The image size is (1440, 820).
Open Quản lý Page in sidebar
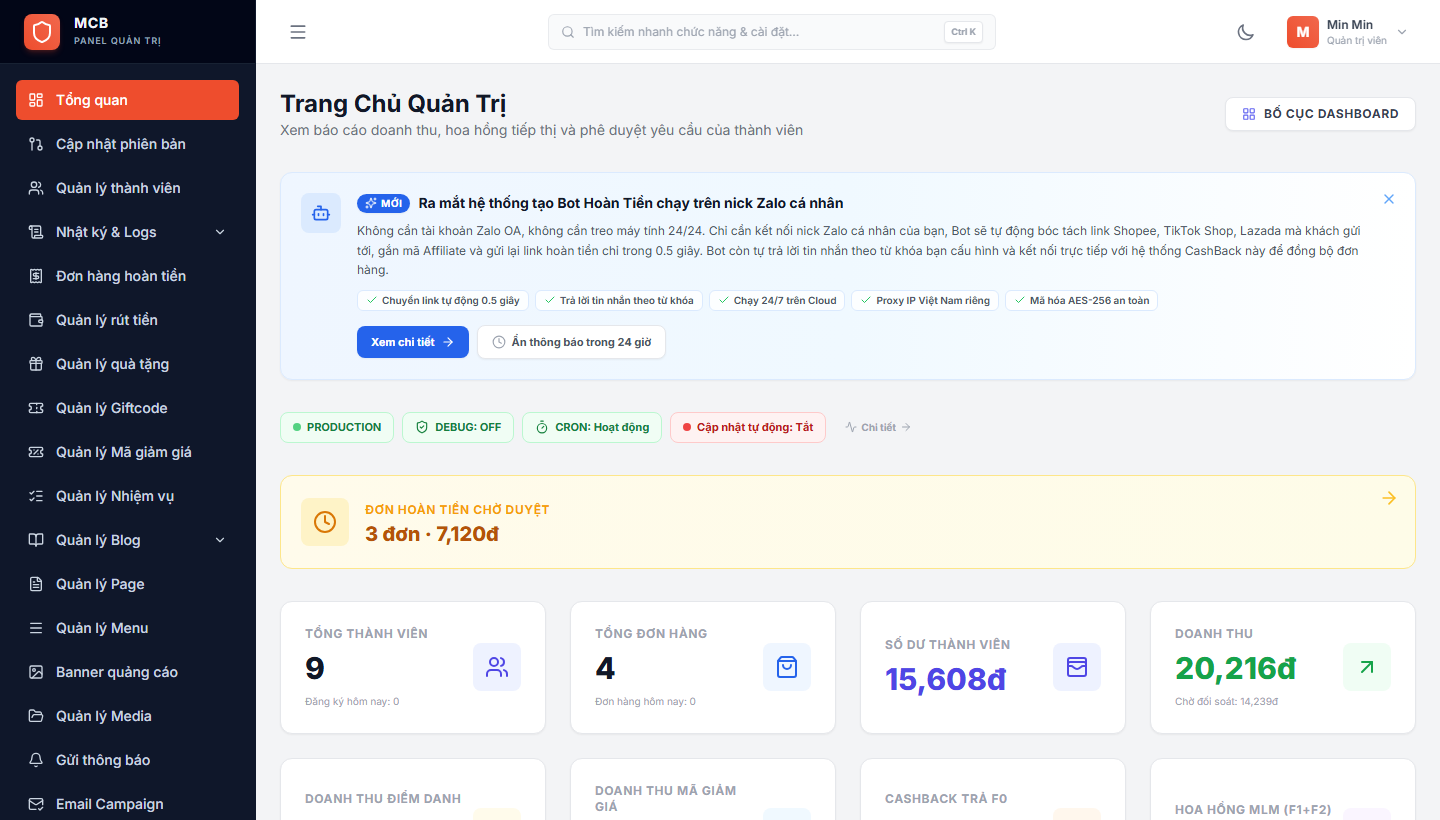128,584
